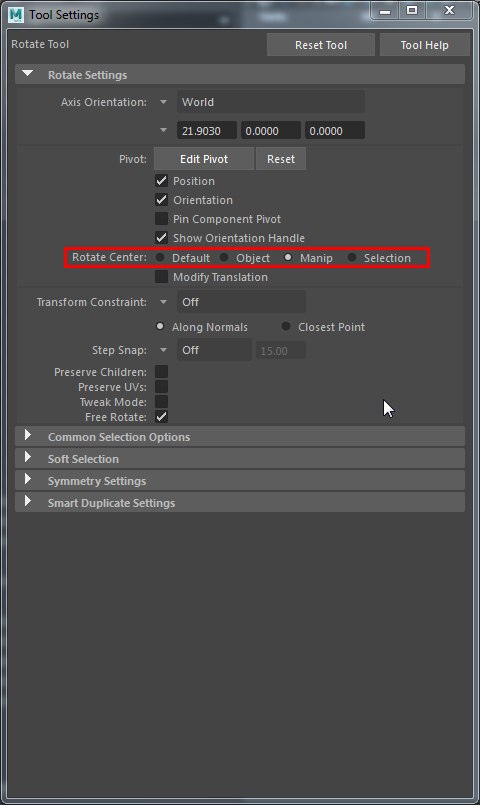Click arrow beside Step Snap label
Image resolution: width=480 pixels, height=805 pixels.
click(163, 350)
